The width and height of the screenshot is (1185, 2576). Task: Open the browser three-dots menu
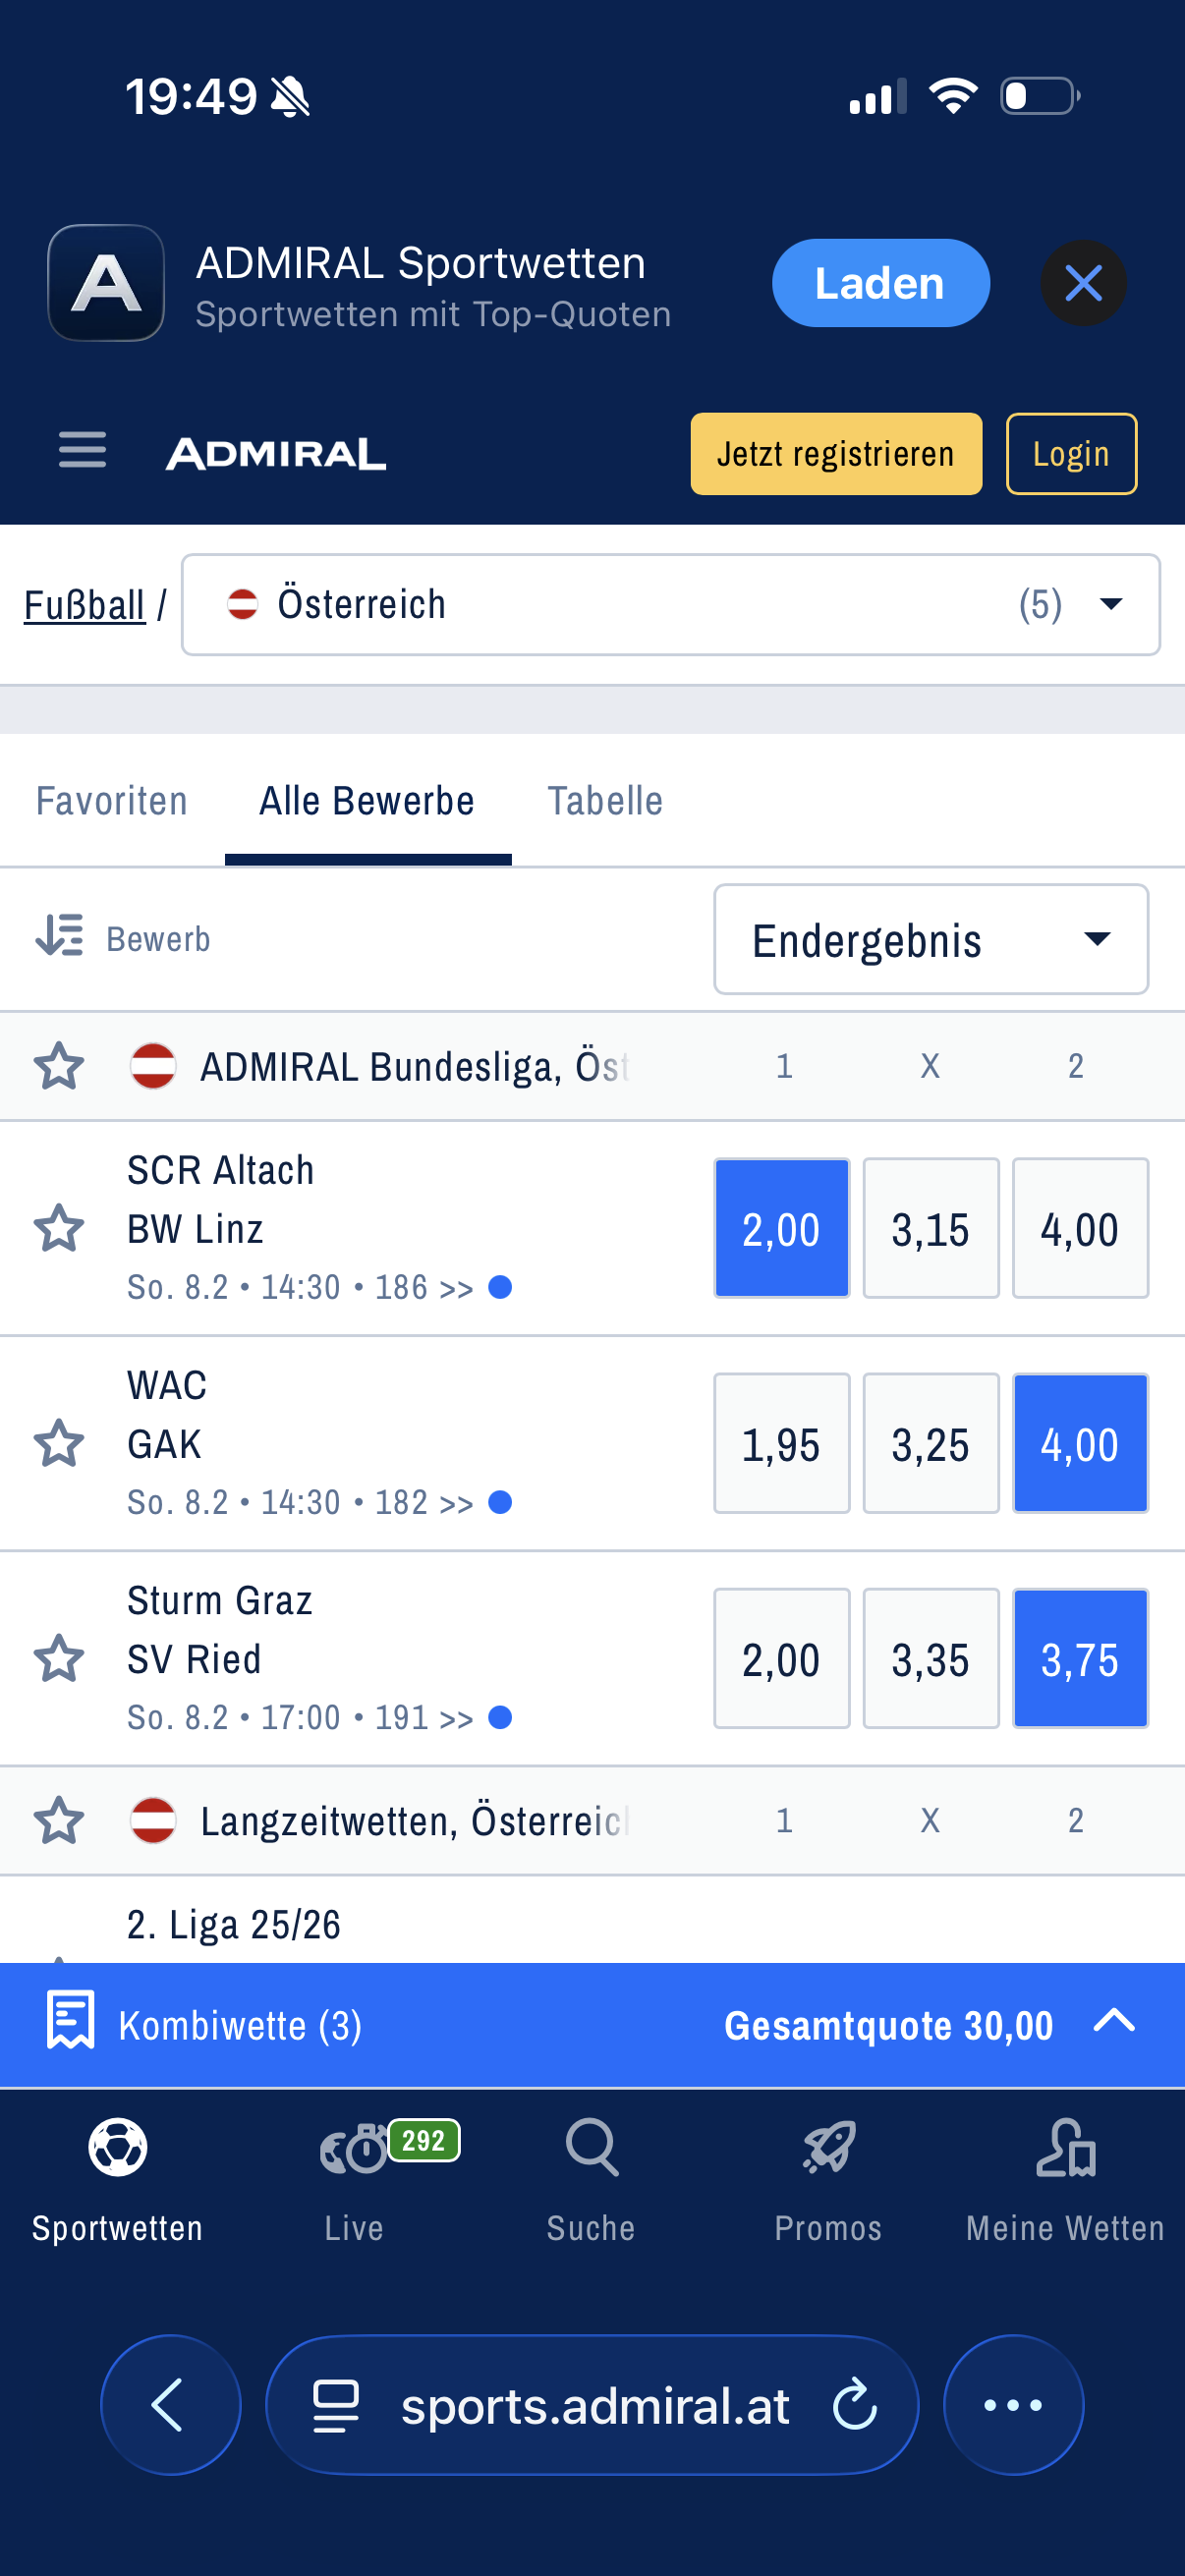[1013, 2404]
